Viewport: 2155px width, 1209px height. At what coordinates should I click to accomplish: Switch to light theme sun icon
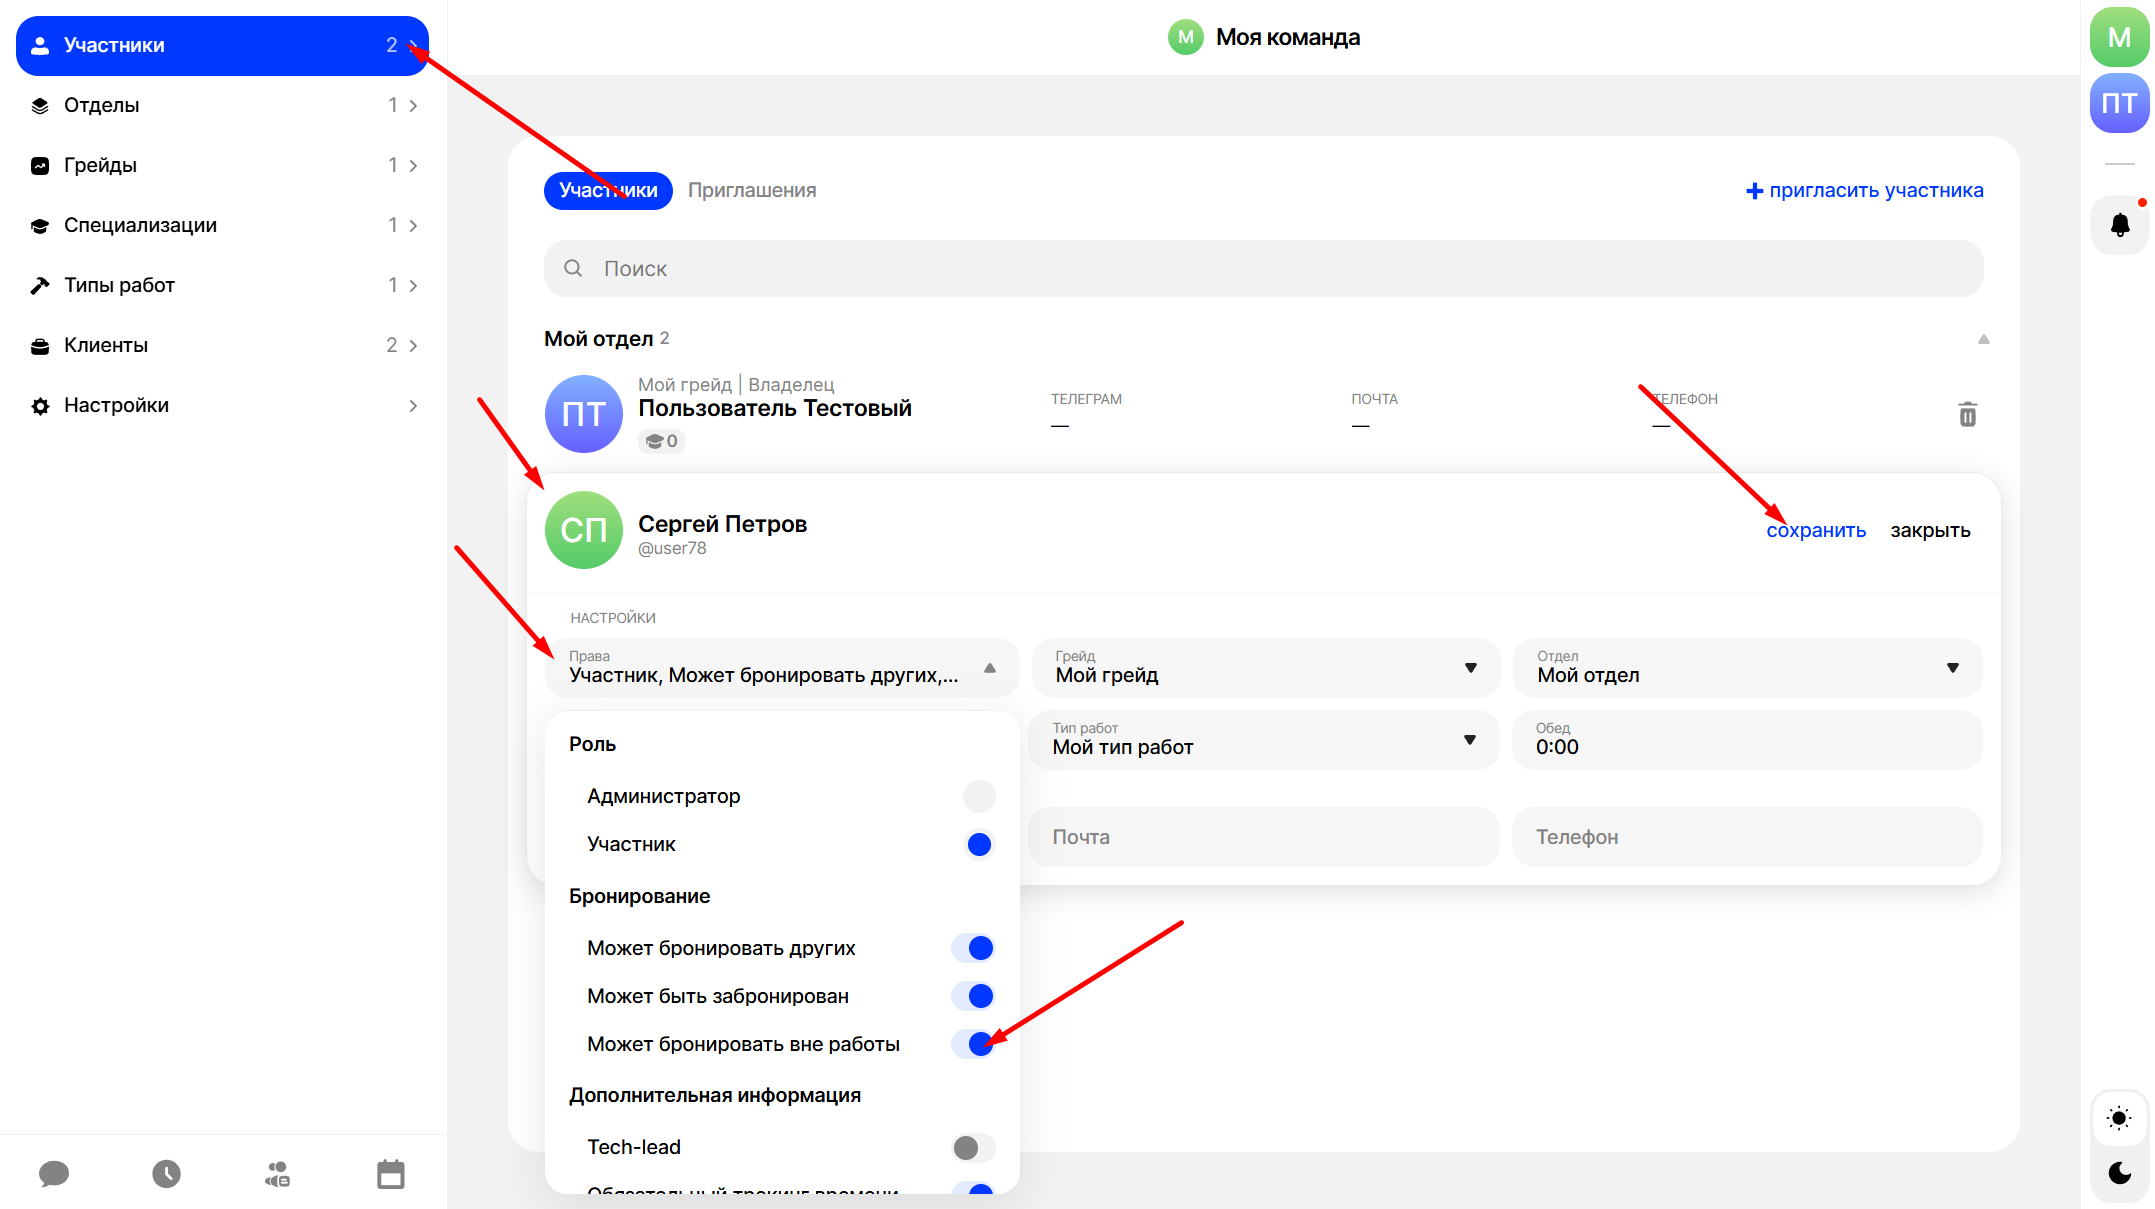2119,1118
